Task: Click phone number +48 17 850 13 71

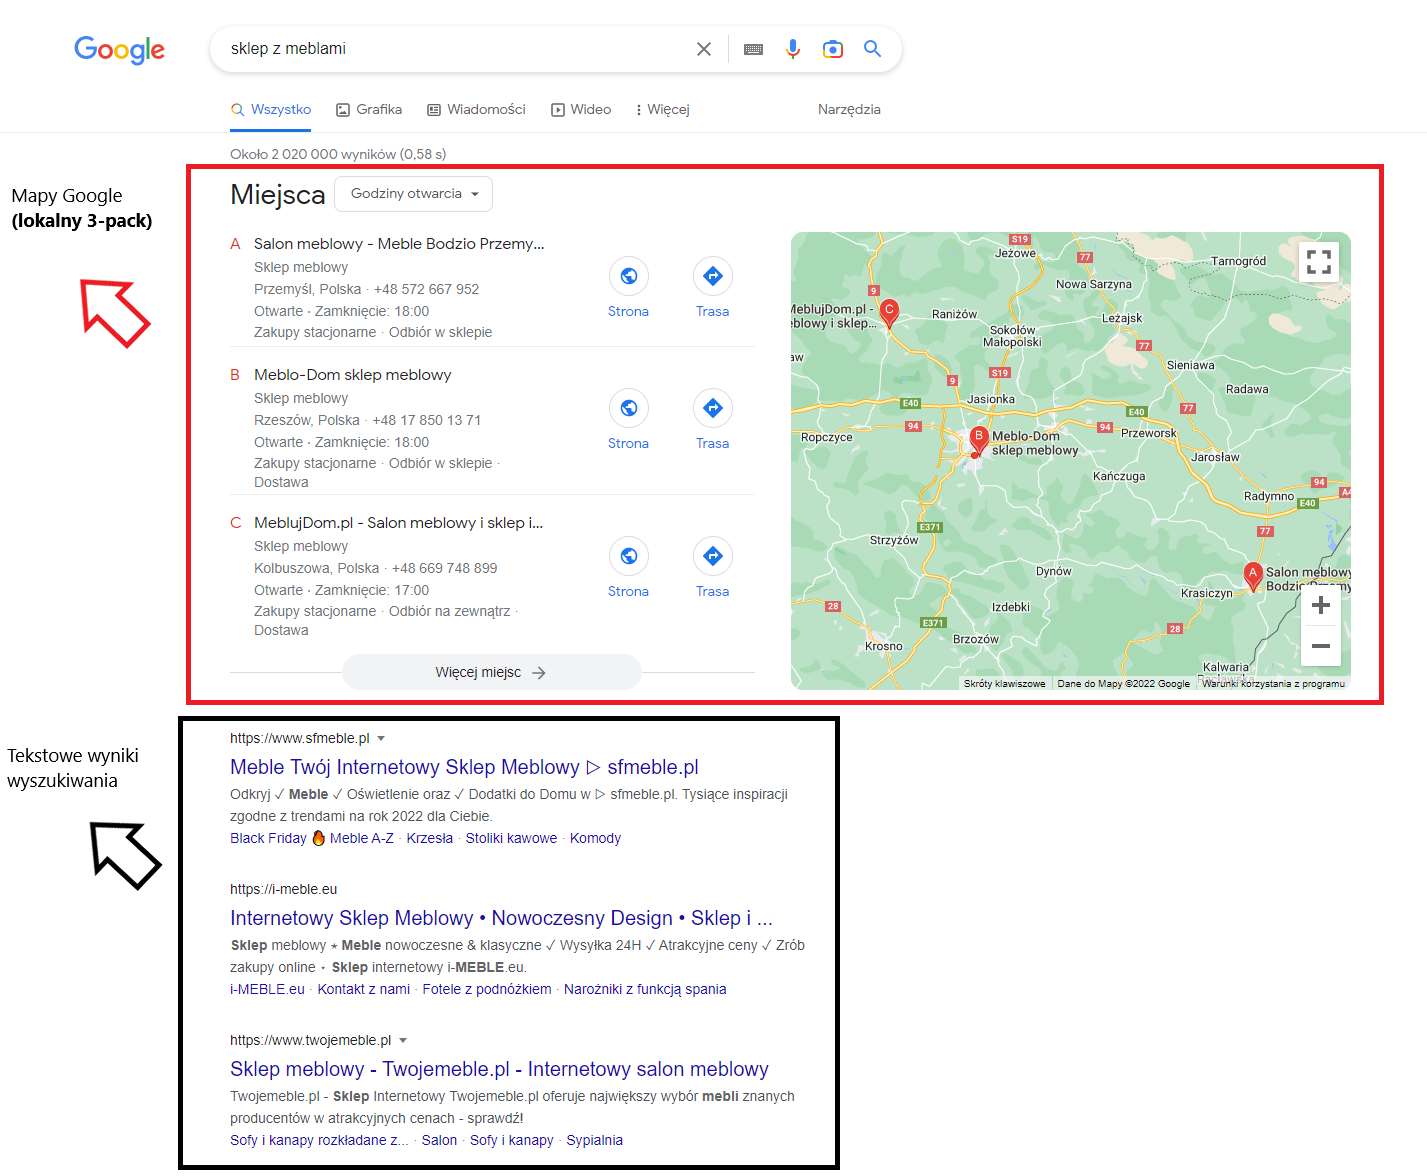Action: click(x=427, y=421)
